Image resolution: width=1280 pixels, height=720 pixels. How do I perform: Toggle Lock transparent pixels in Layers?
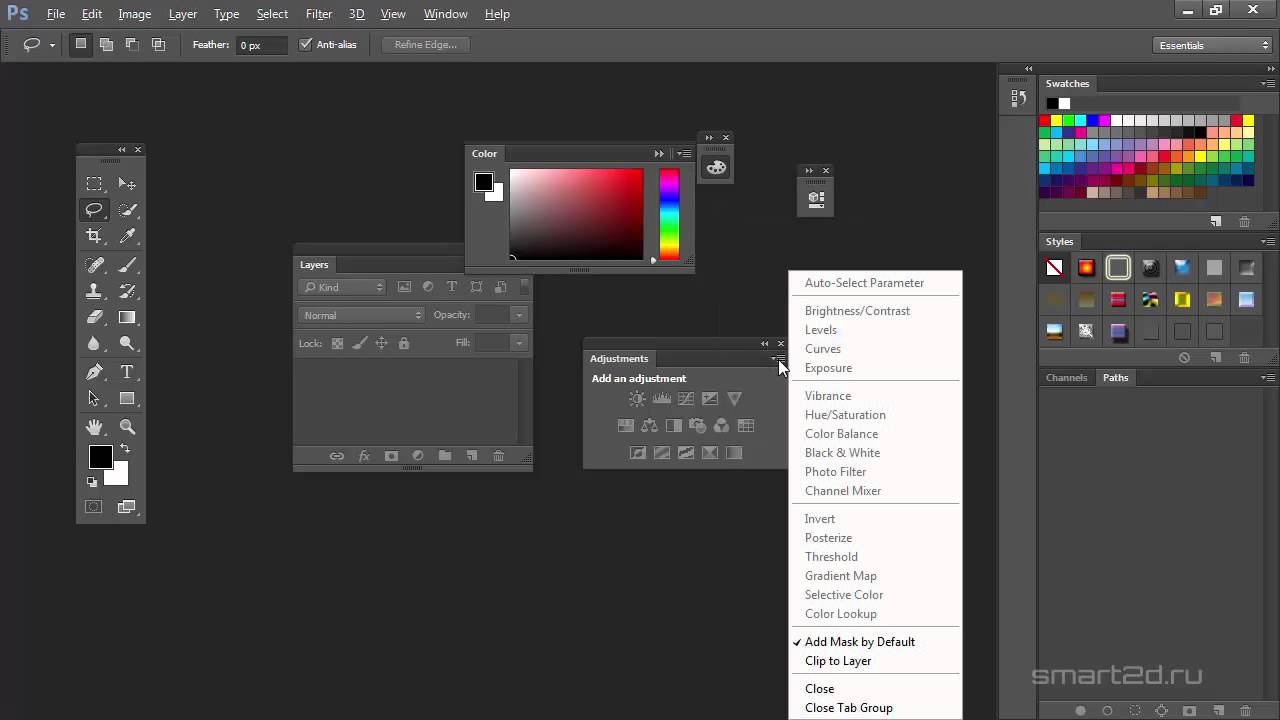point(337,343)
